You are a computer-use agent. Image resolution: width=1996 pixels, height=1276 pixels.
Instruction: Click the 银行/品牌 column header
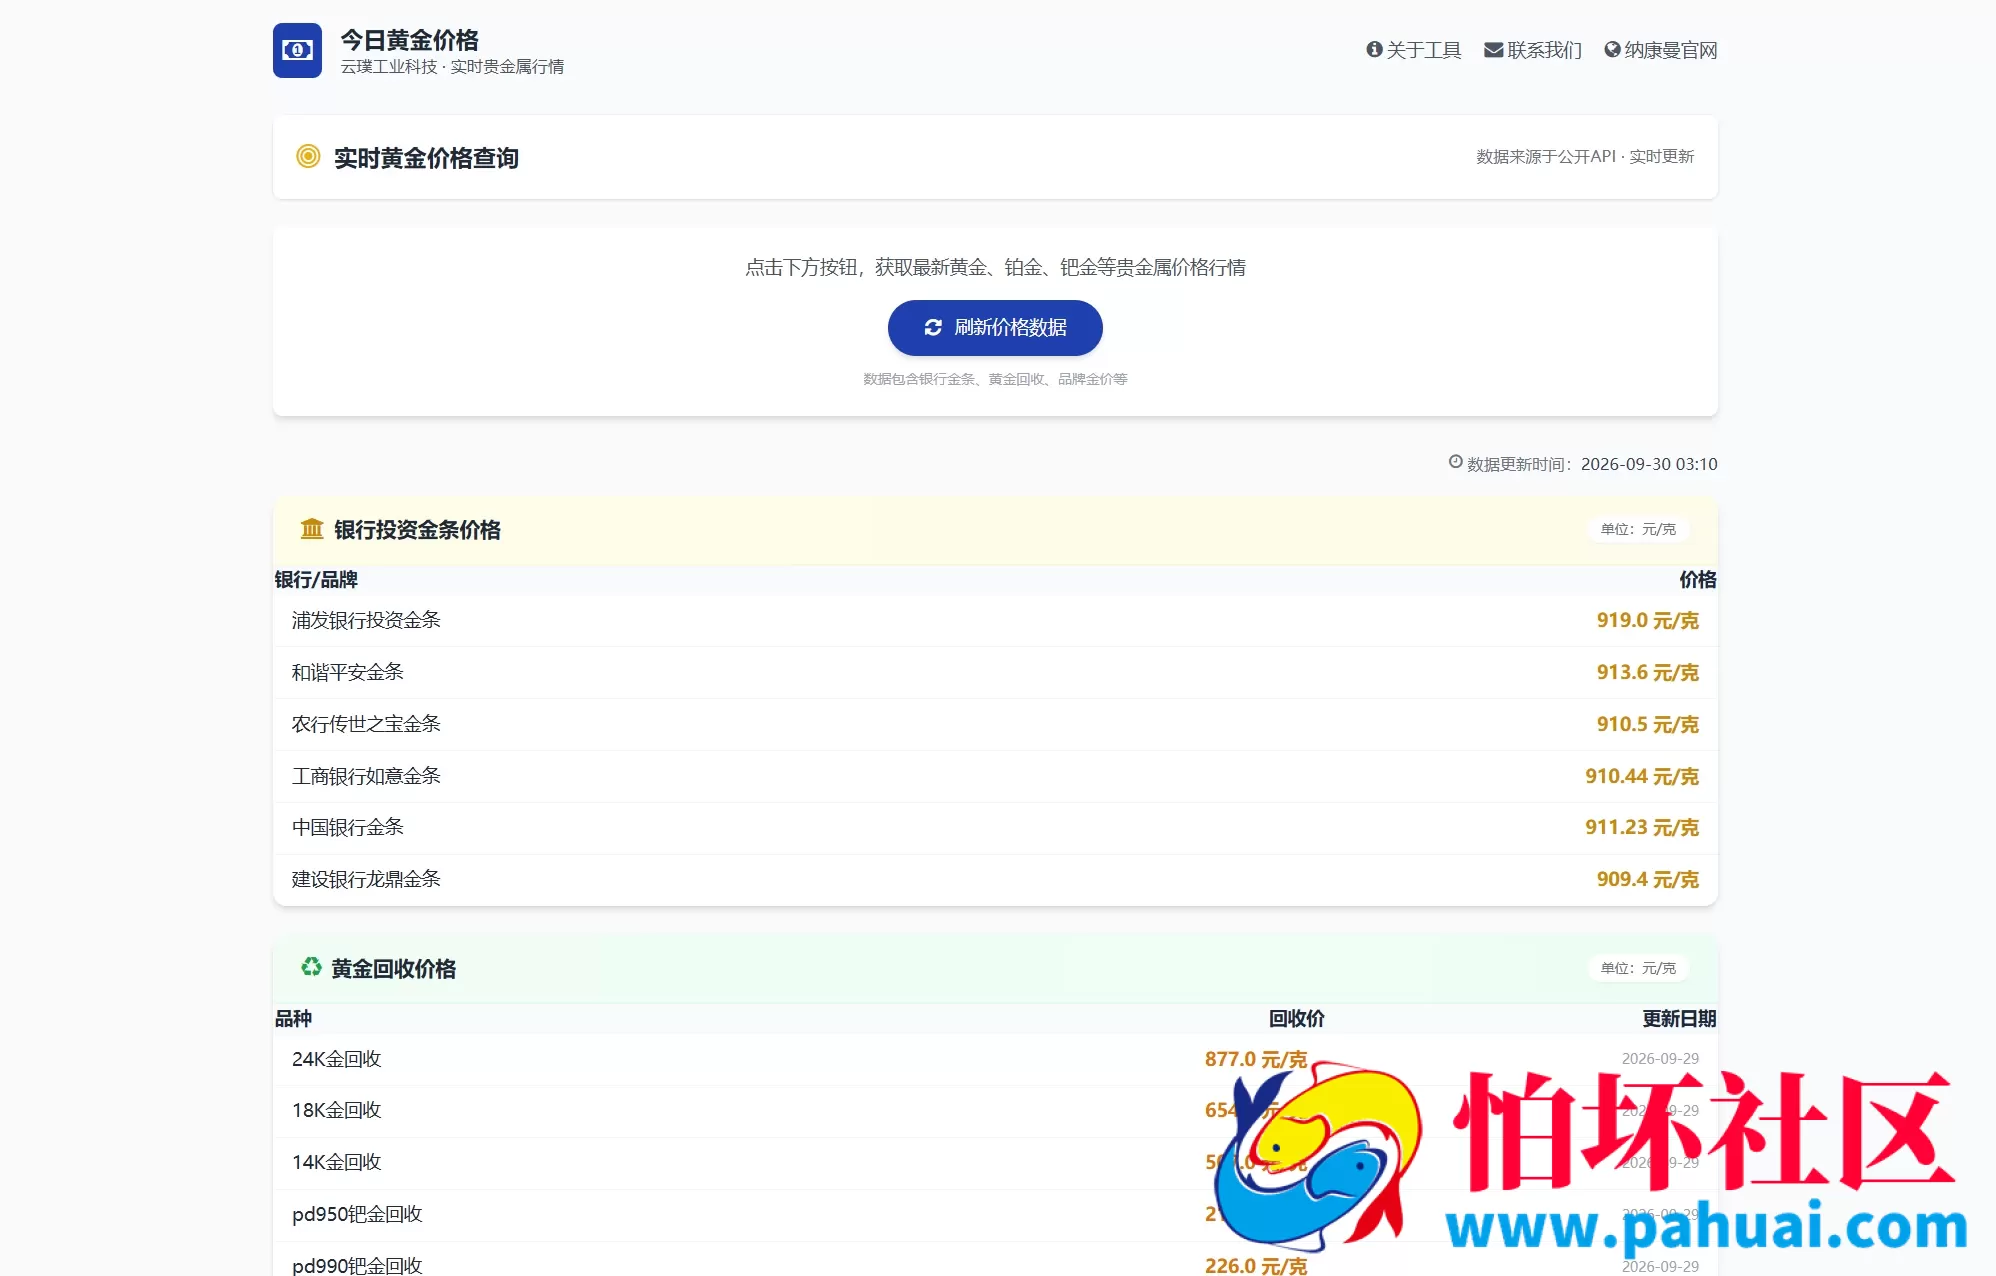(316, 580)
